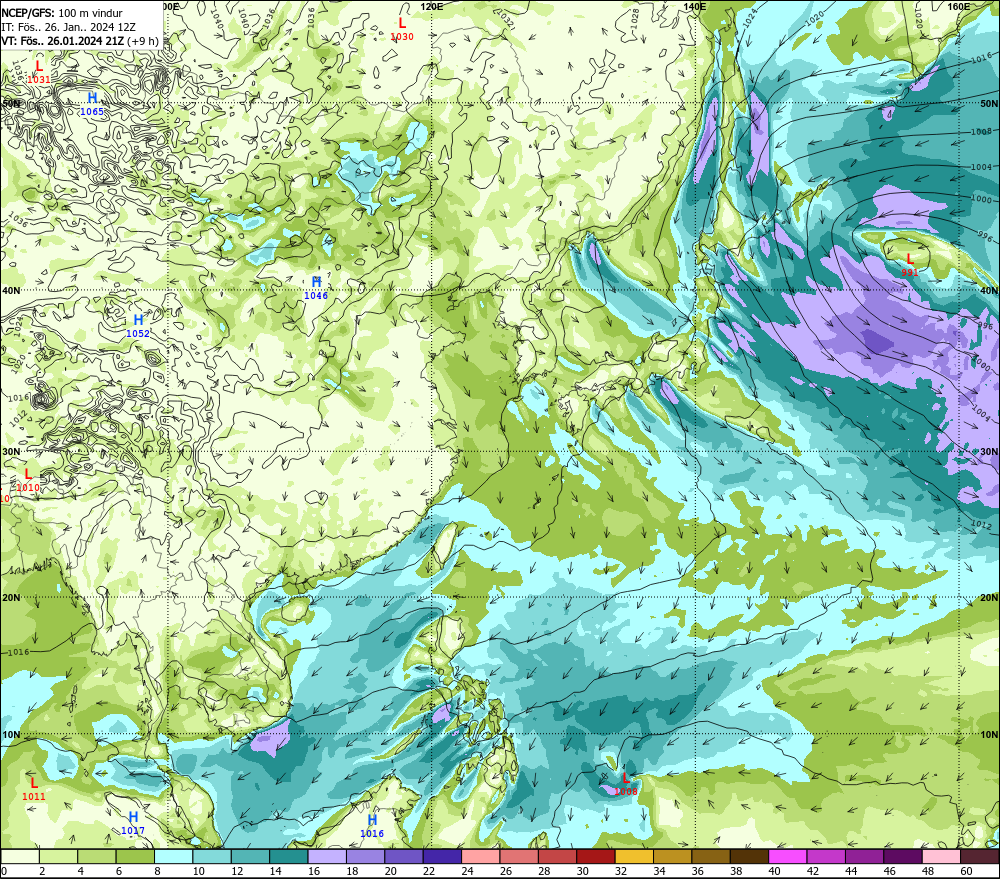Click the red 28–30 legend swatch
1000x879 pixels.
[x=557, y=856]
